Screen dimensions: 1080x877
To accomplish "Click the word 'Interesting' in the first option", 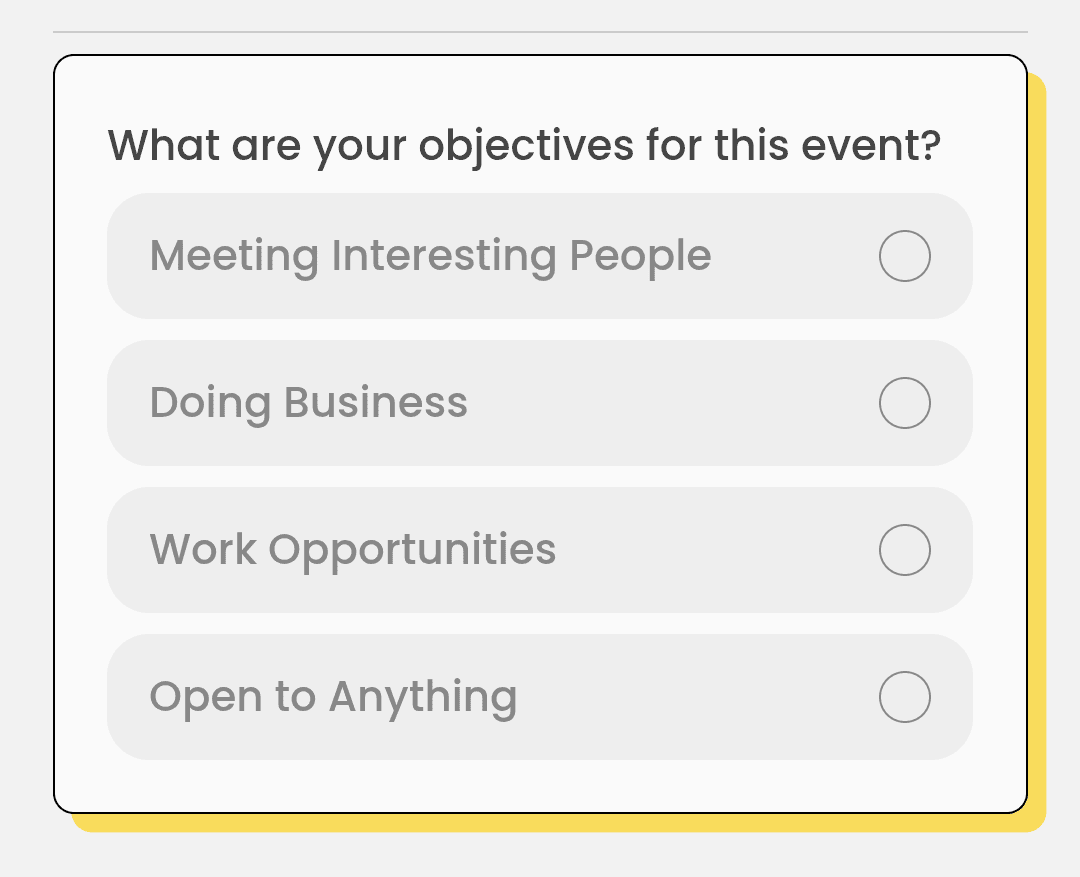I will click(444, 256).
